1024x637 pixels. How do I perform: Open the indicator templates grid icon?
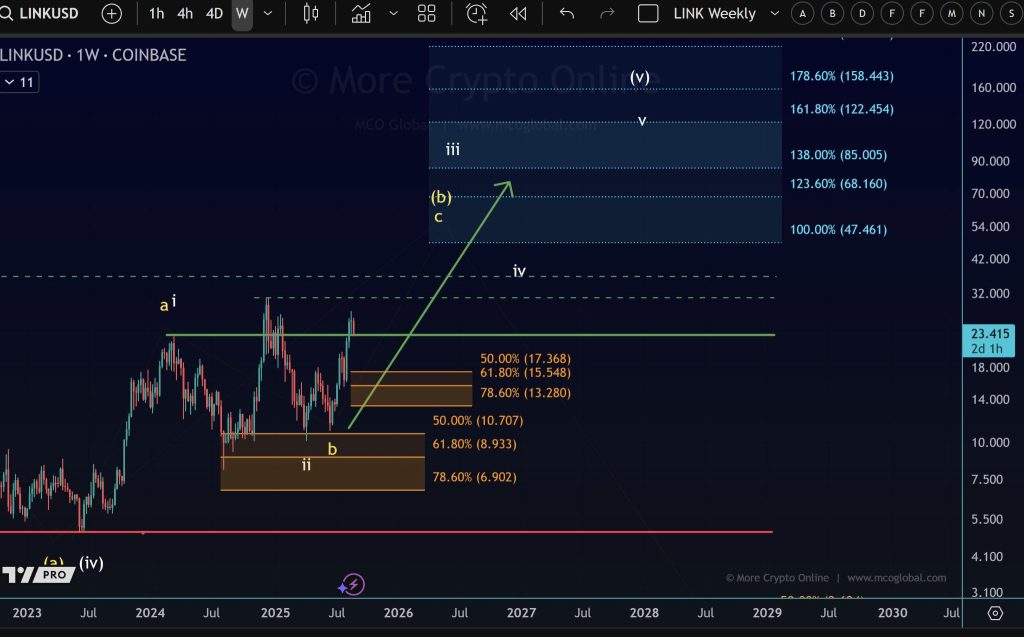coord(427,14)
